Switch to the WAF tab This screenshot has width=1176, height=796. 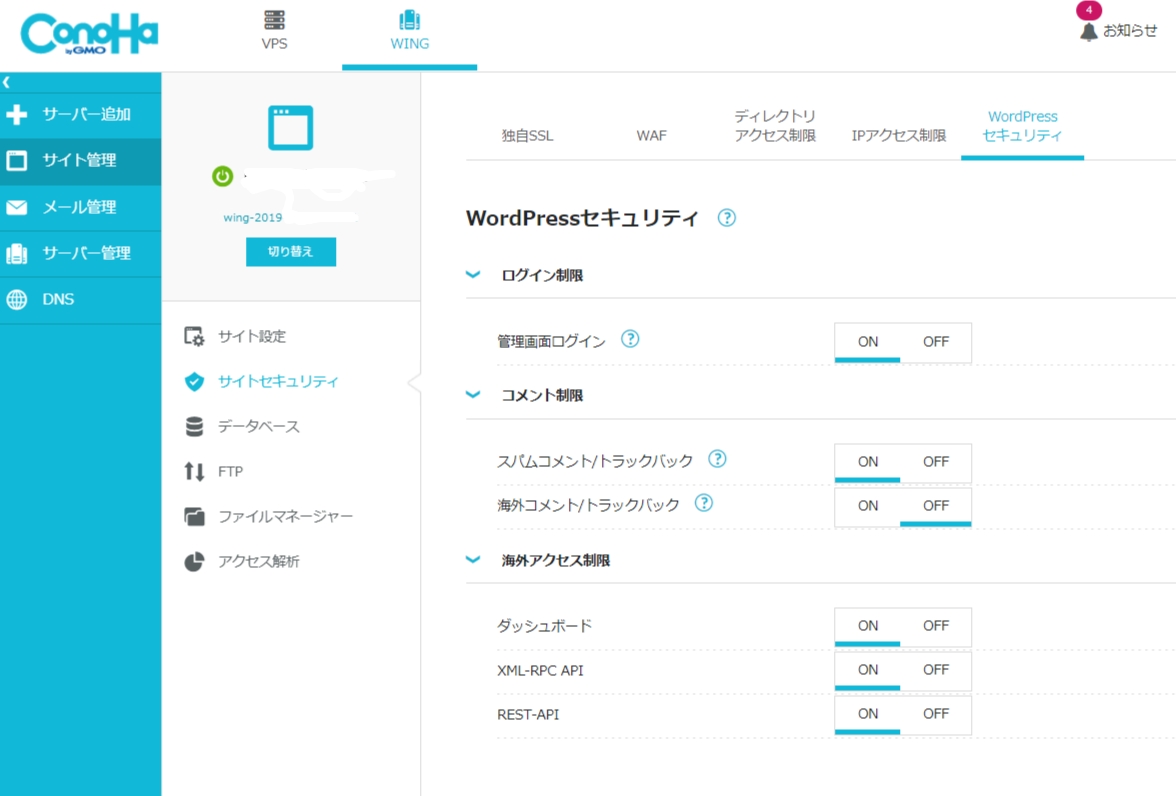tap(651, 136)
